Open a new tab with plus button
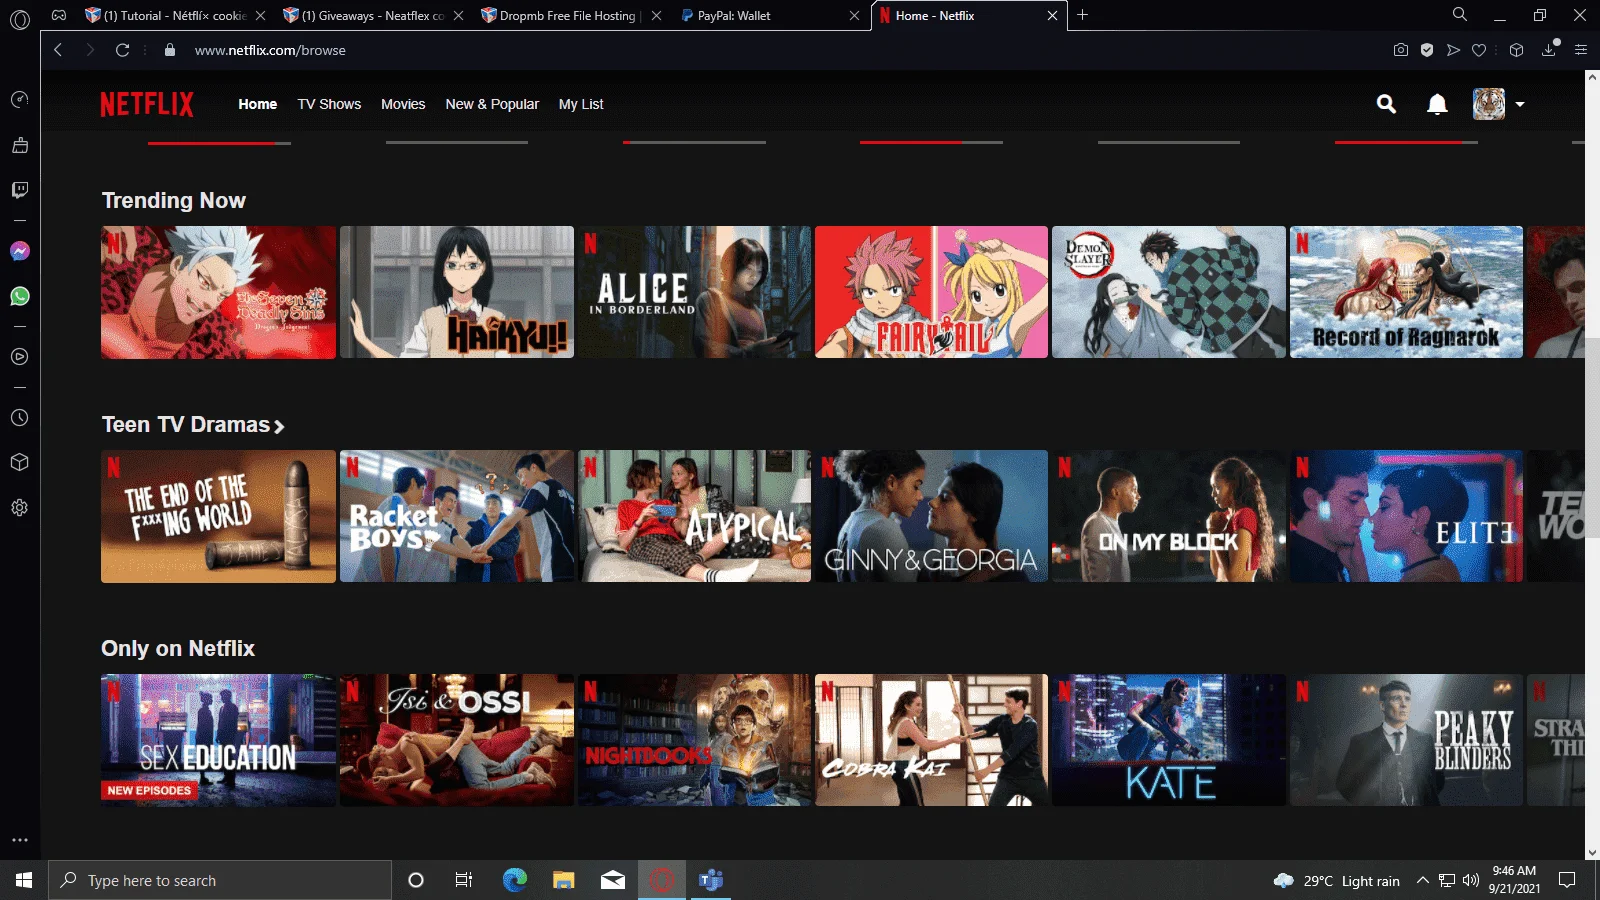The height and width of the screenshot is (900, 1600). tap(1082, 15)
